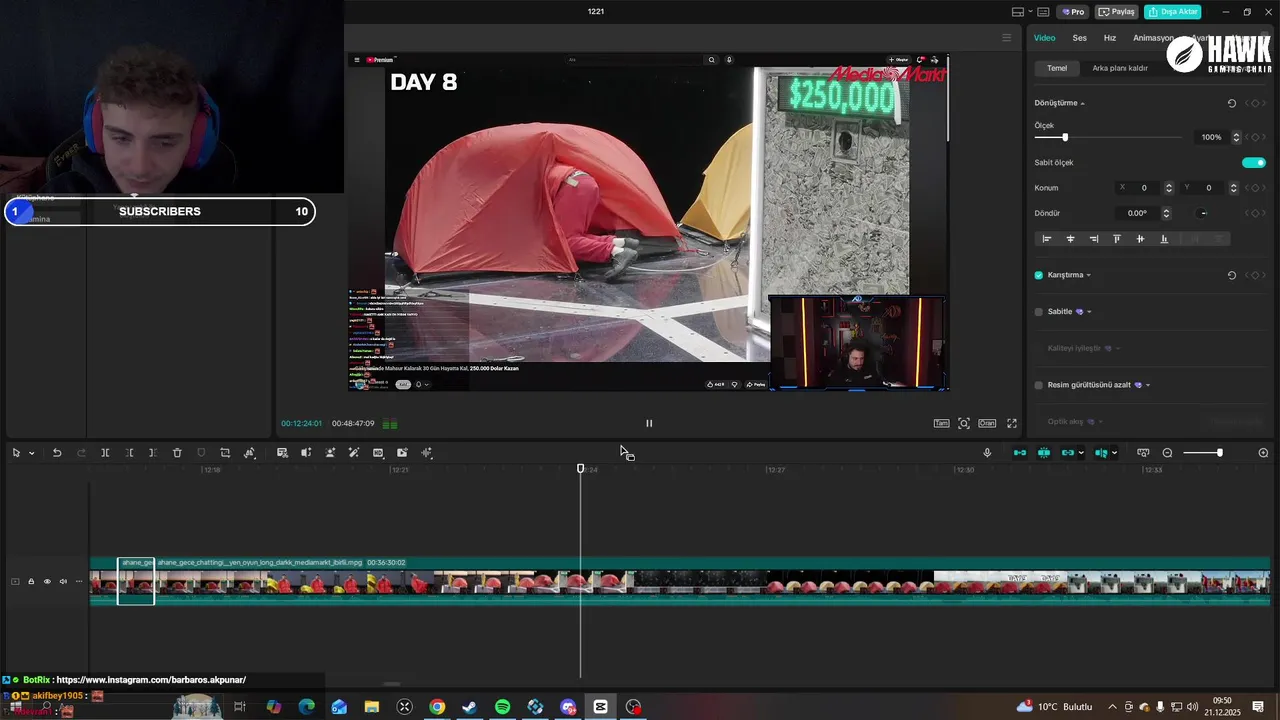This screenshot has width=1280, height=720.
Task: Toggle linkage option in timeline toolbar
Action: pyautogui.click(x=1068, y=453)
